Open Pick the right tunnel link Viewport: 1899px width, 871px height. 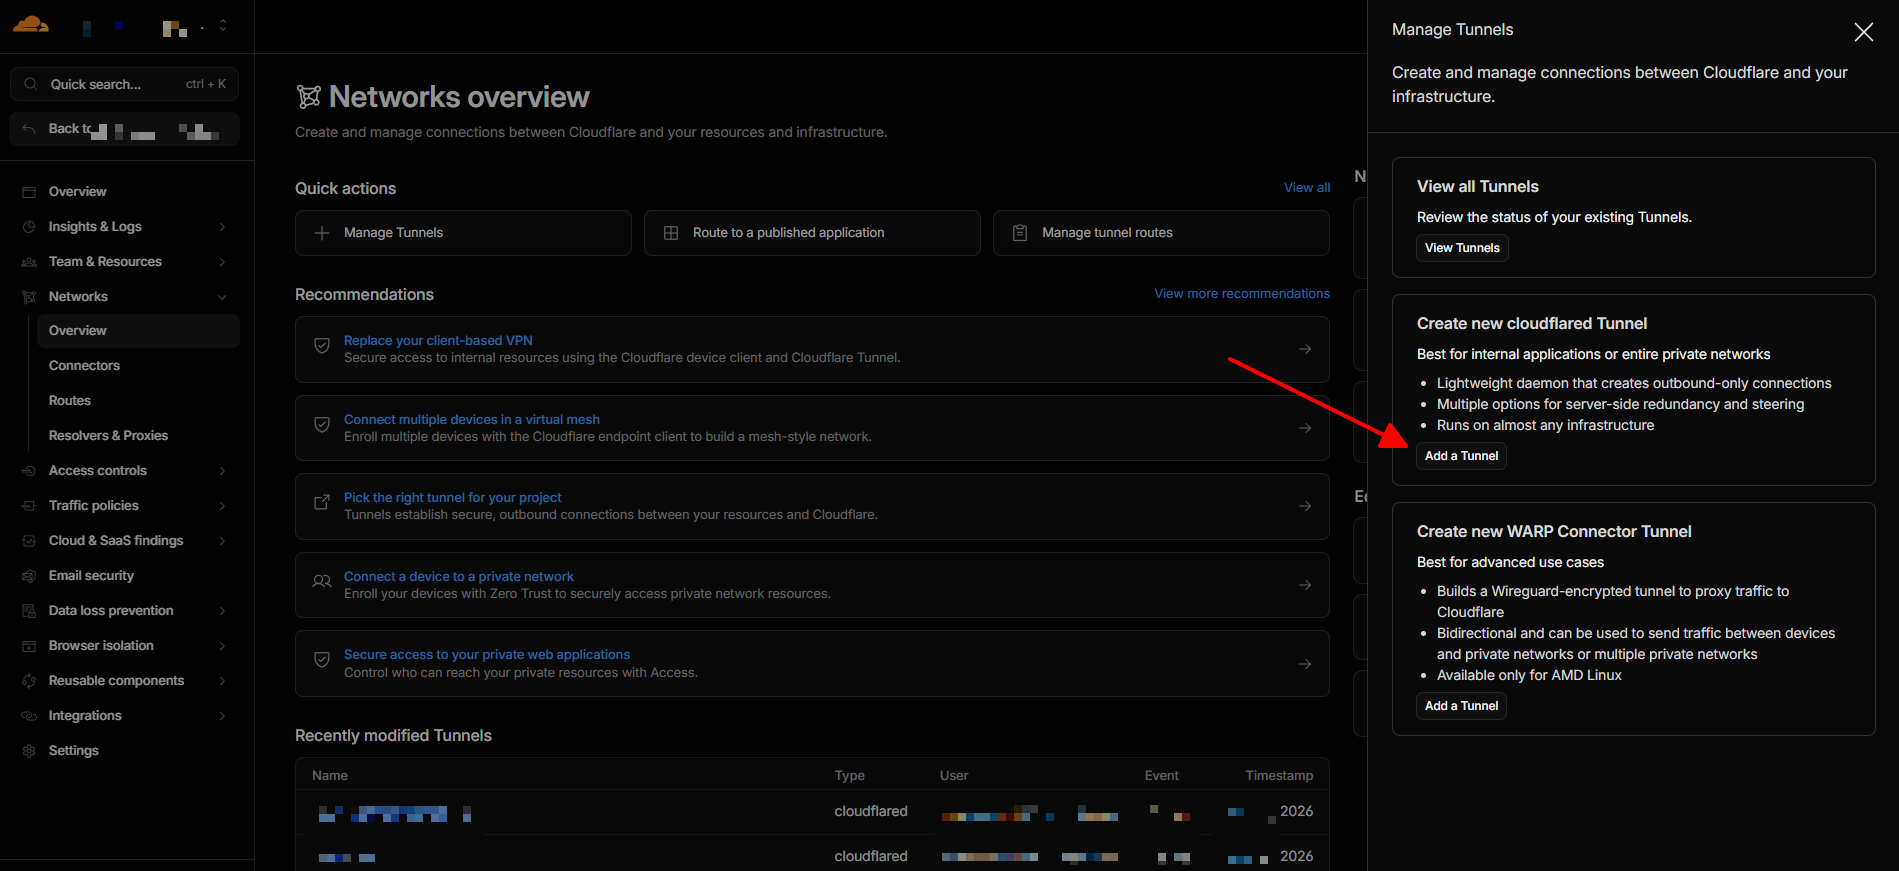pyautogui.click(x=453, y=498)
